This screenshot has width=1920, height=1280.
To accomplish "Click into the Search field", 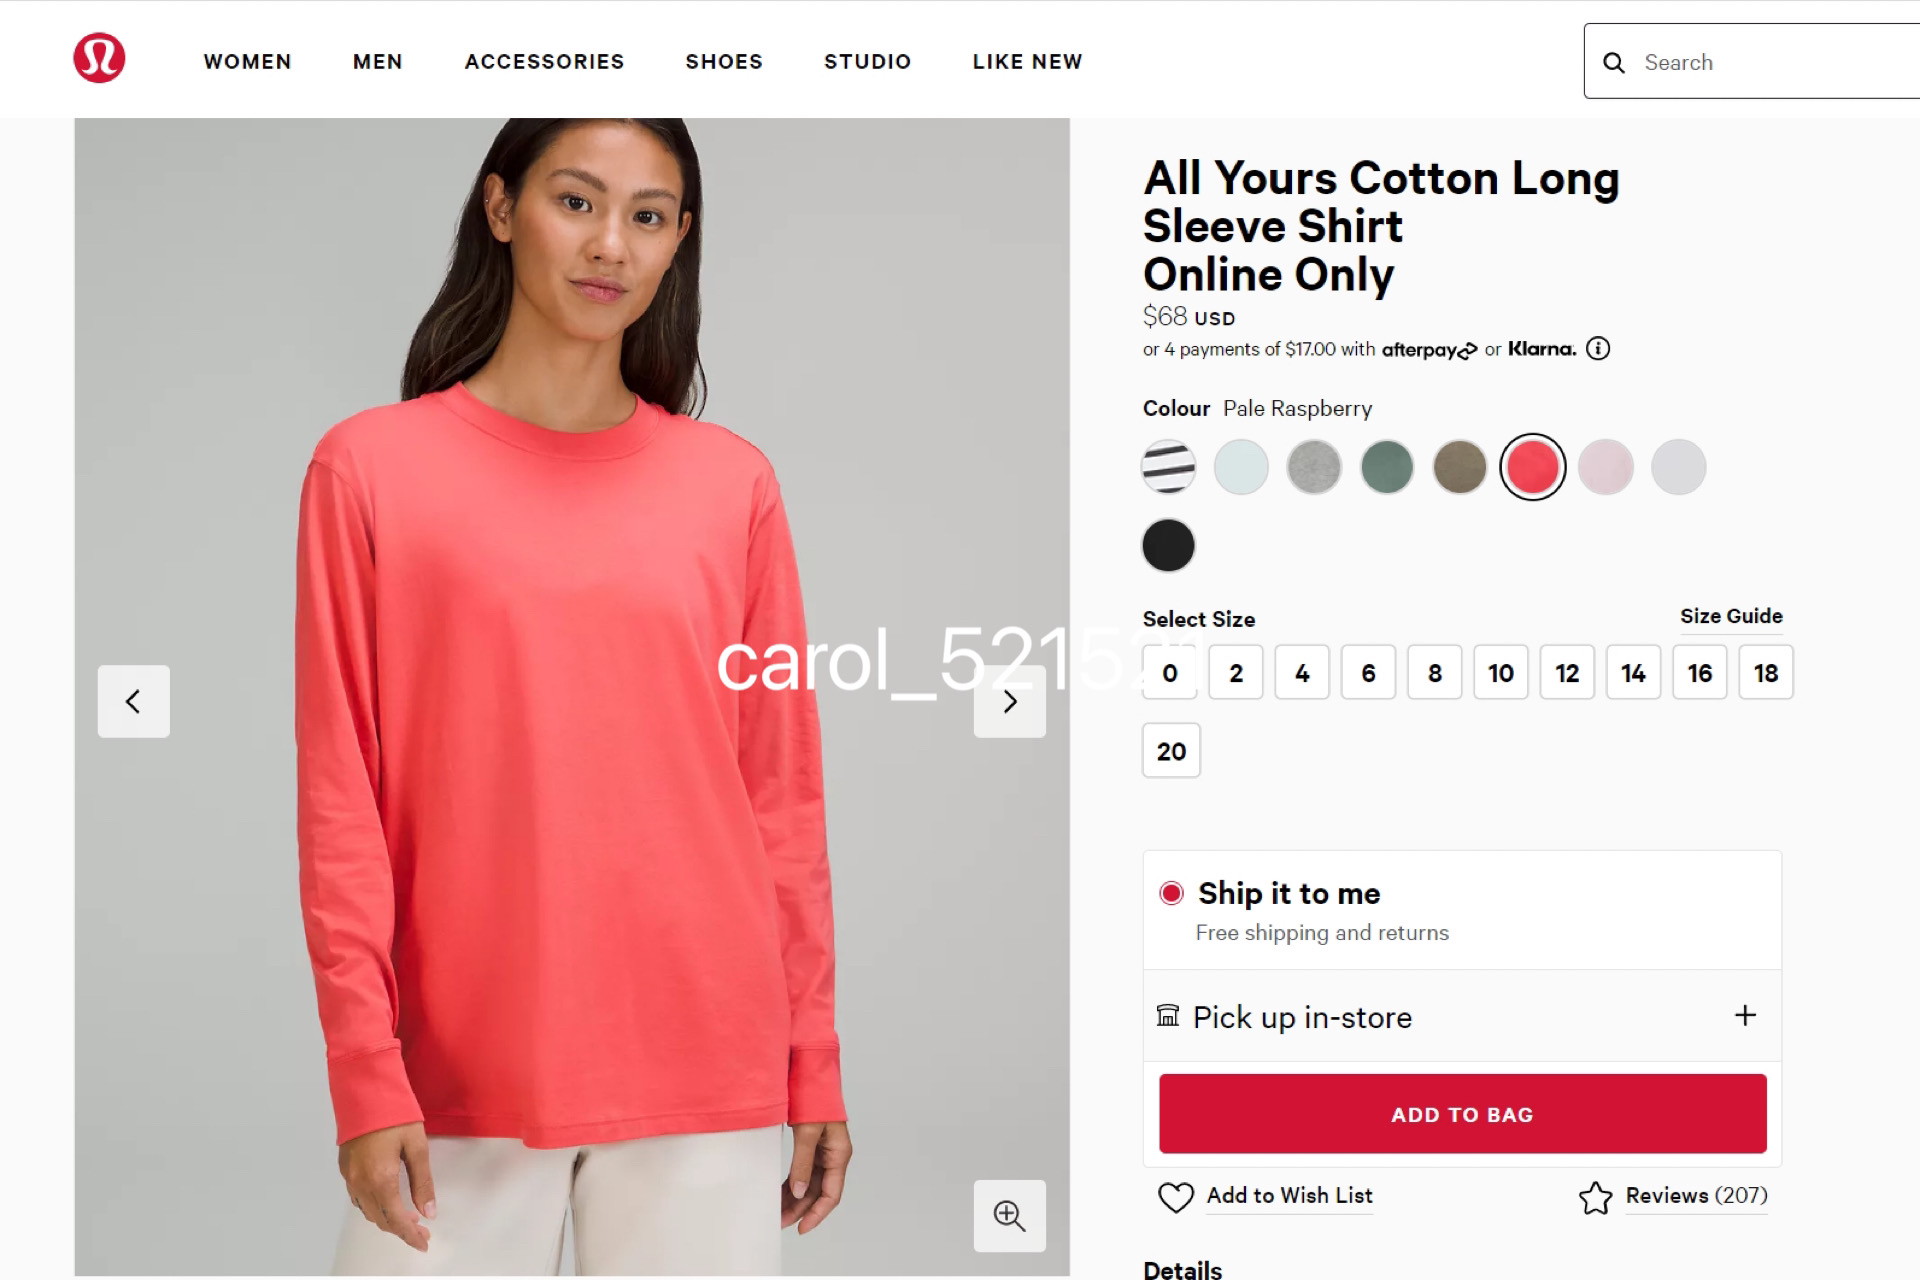I will [x=1770, y=62].
